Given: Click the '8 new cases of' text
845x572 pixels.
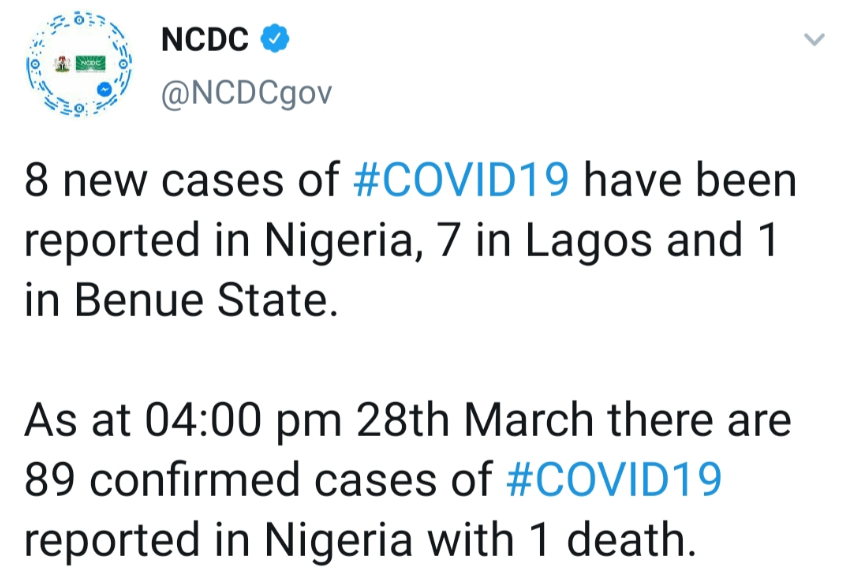Looking at the screenshot, I should pyautogui.click(x=182, y=180).
